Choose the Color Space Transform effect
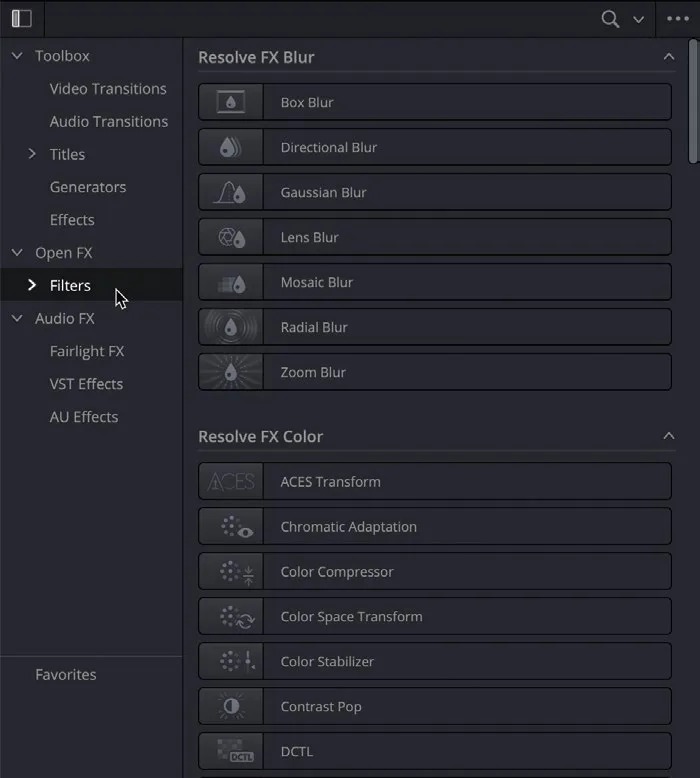700x778 pixels. tap(435, 616)
